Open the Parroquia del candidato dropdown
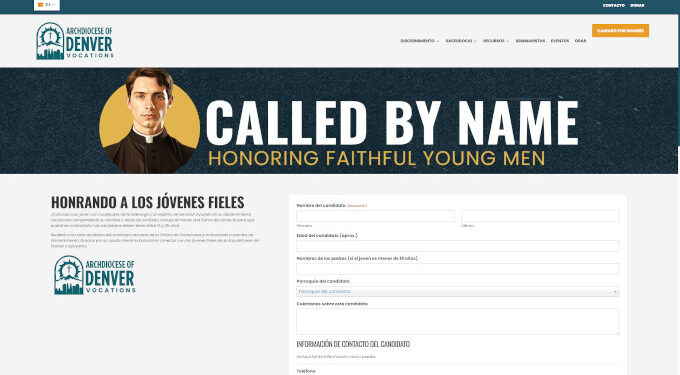Image resolution: width=680 pixels, height=375 pixels. pyautogui.click(x=458, y=292)
